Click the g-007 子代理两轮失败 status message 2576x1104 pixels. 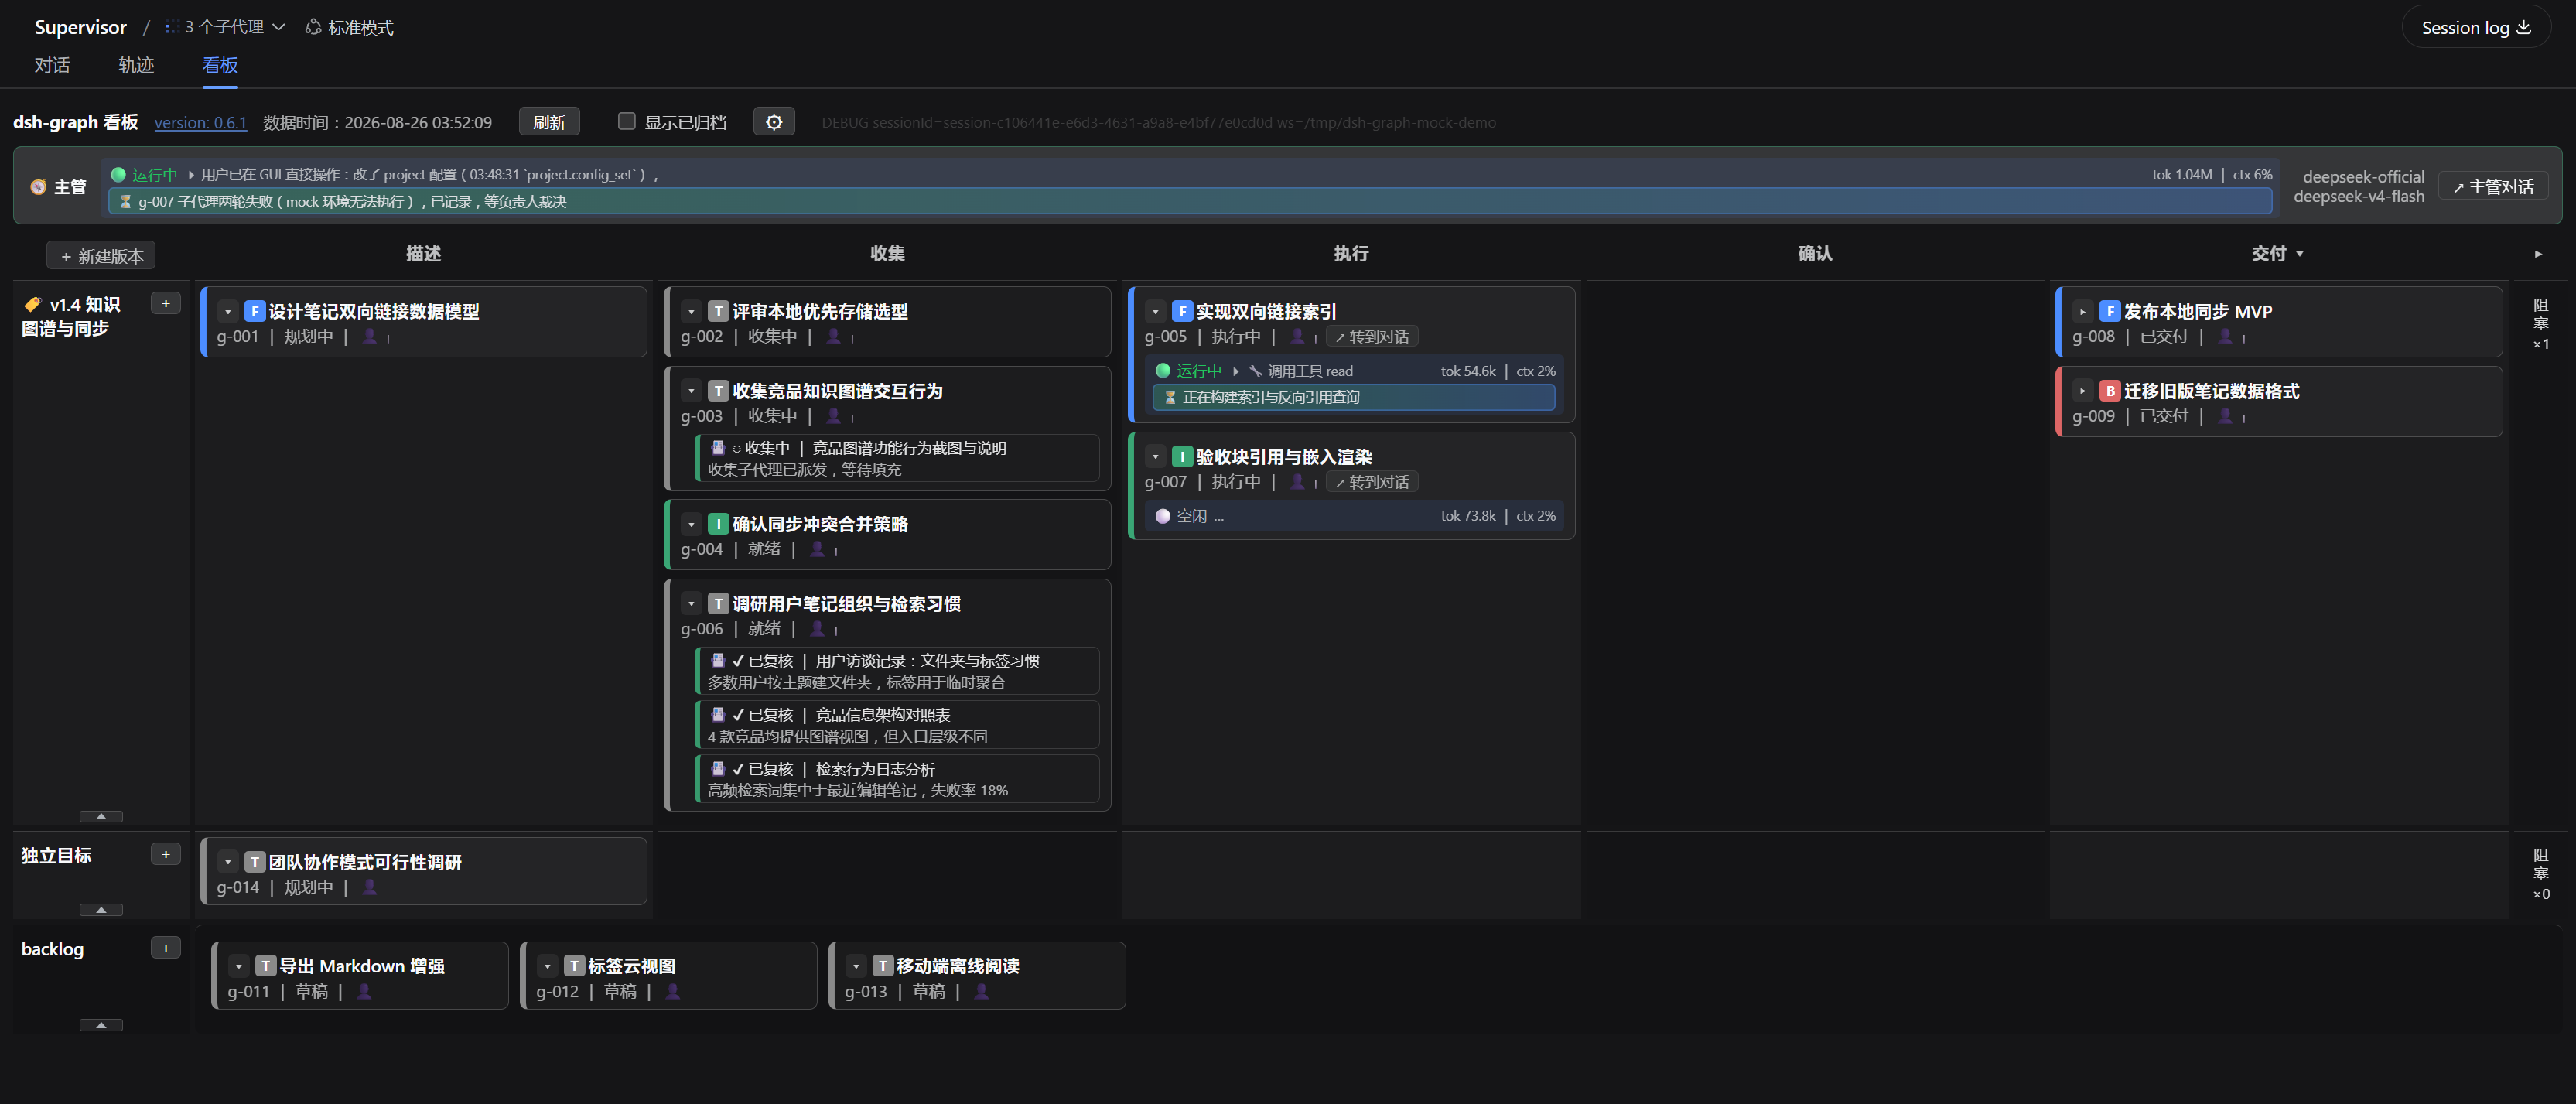coord(1190,201)
